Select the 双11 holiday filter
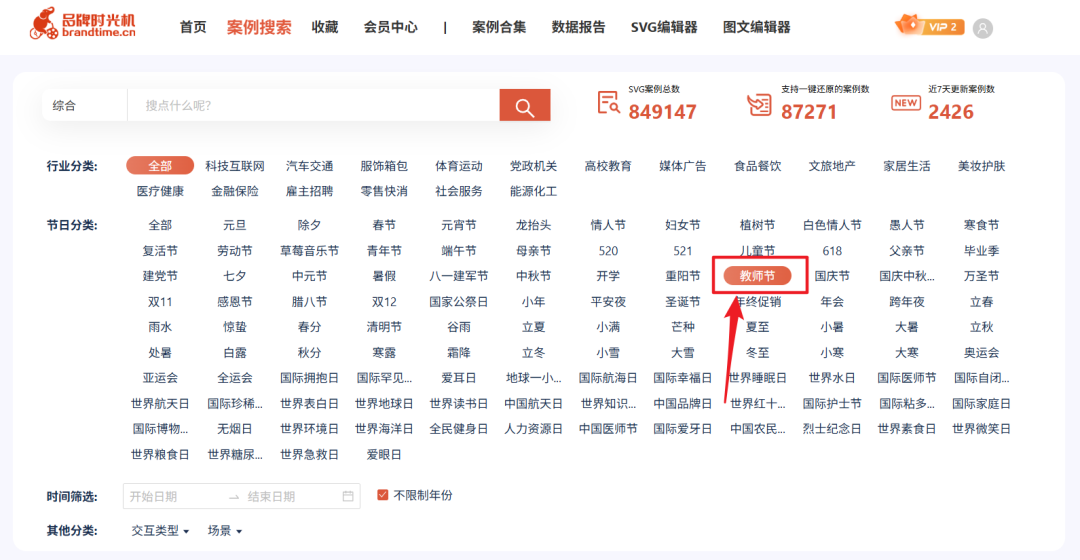The image size is (1080, 560). (160, 302)
